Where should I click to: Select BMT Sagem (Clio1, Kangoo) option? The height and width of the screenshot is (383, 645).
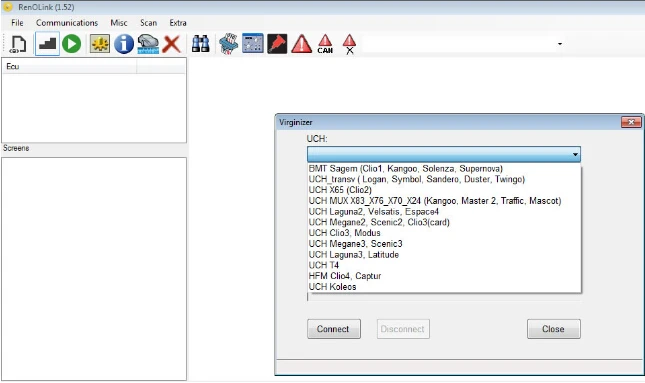444,169
